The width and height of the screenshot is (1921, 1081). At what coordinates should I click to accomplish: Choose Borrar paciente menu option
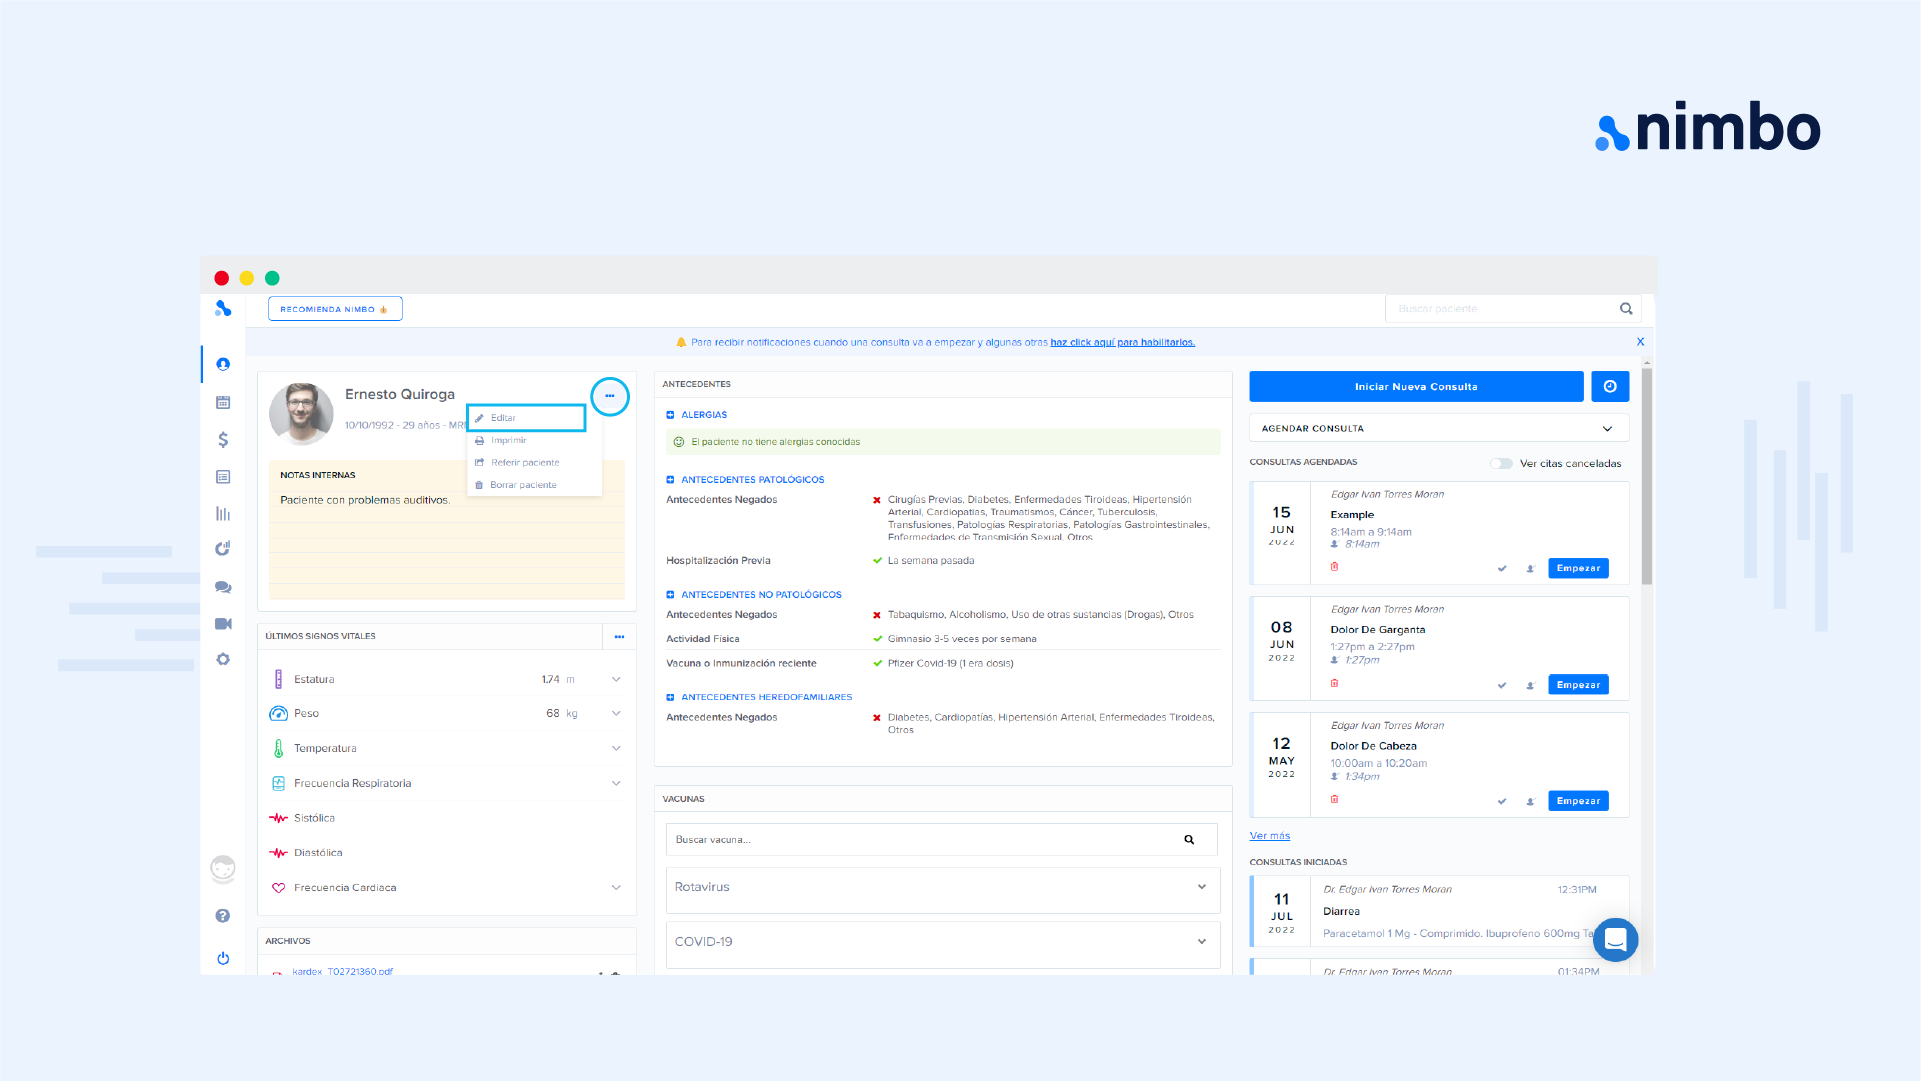523,485
